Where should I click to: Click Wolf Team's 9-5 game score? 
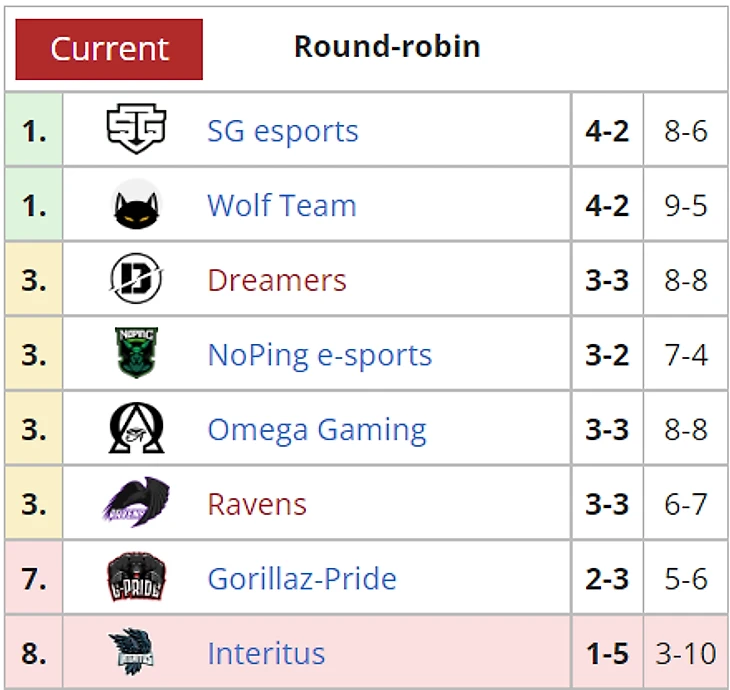[686, 206]
